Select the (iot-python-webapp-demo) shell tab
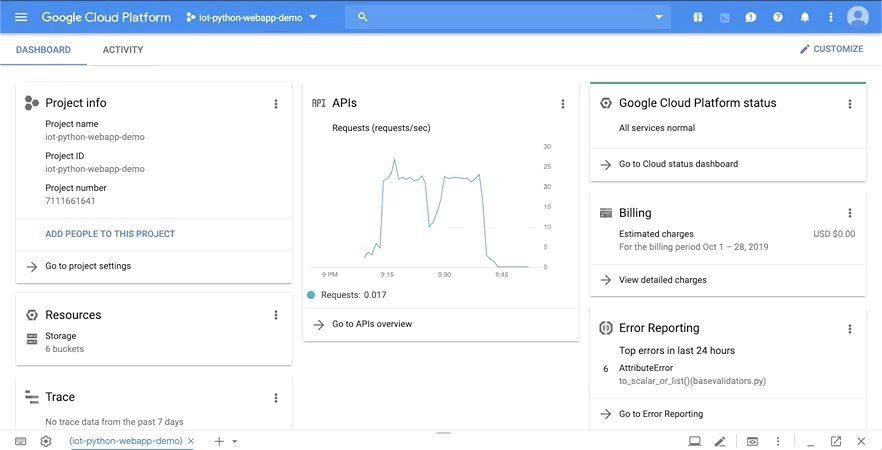The image size is (882, 450). 125,441
